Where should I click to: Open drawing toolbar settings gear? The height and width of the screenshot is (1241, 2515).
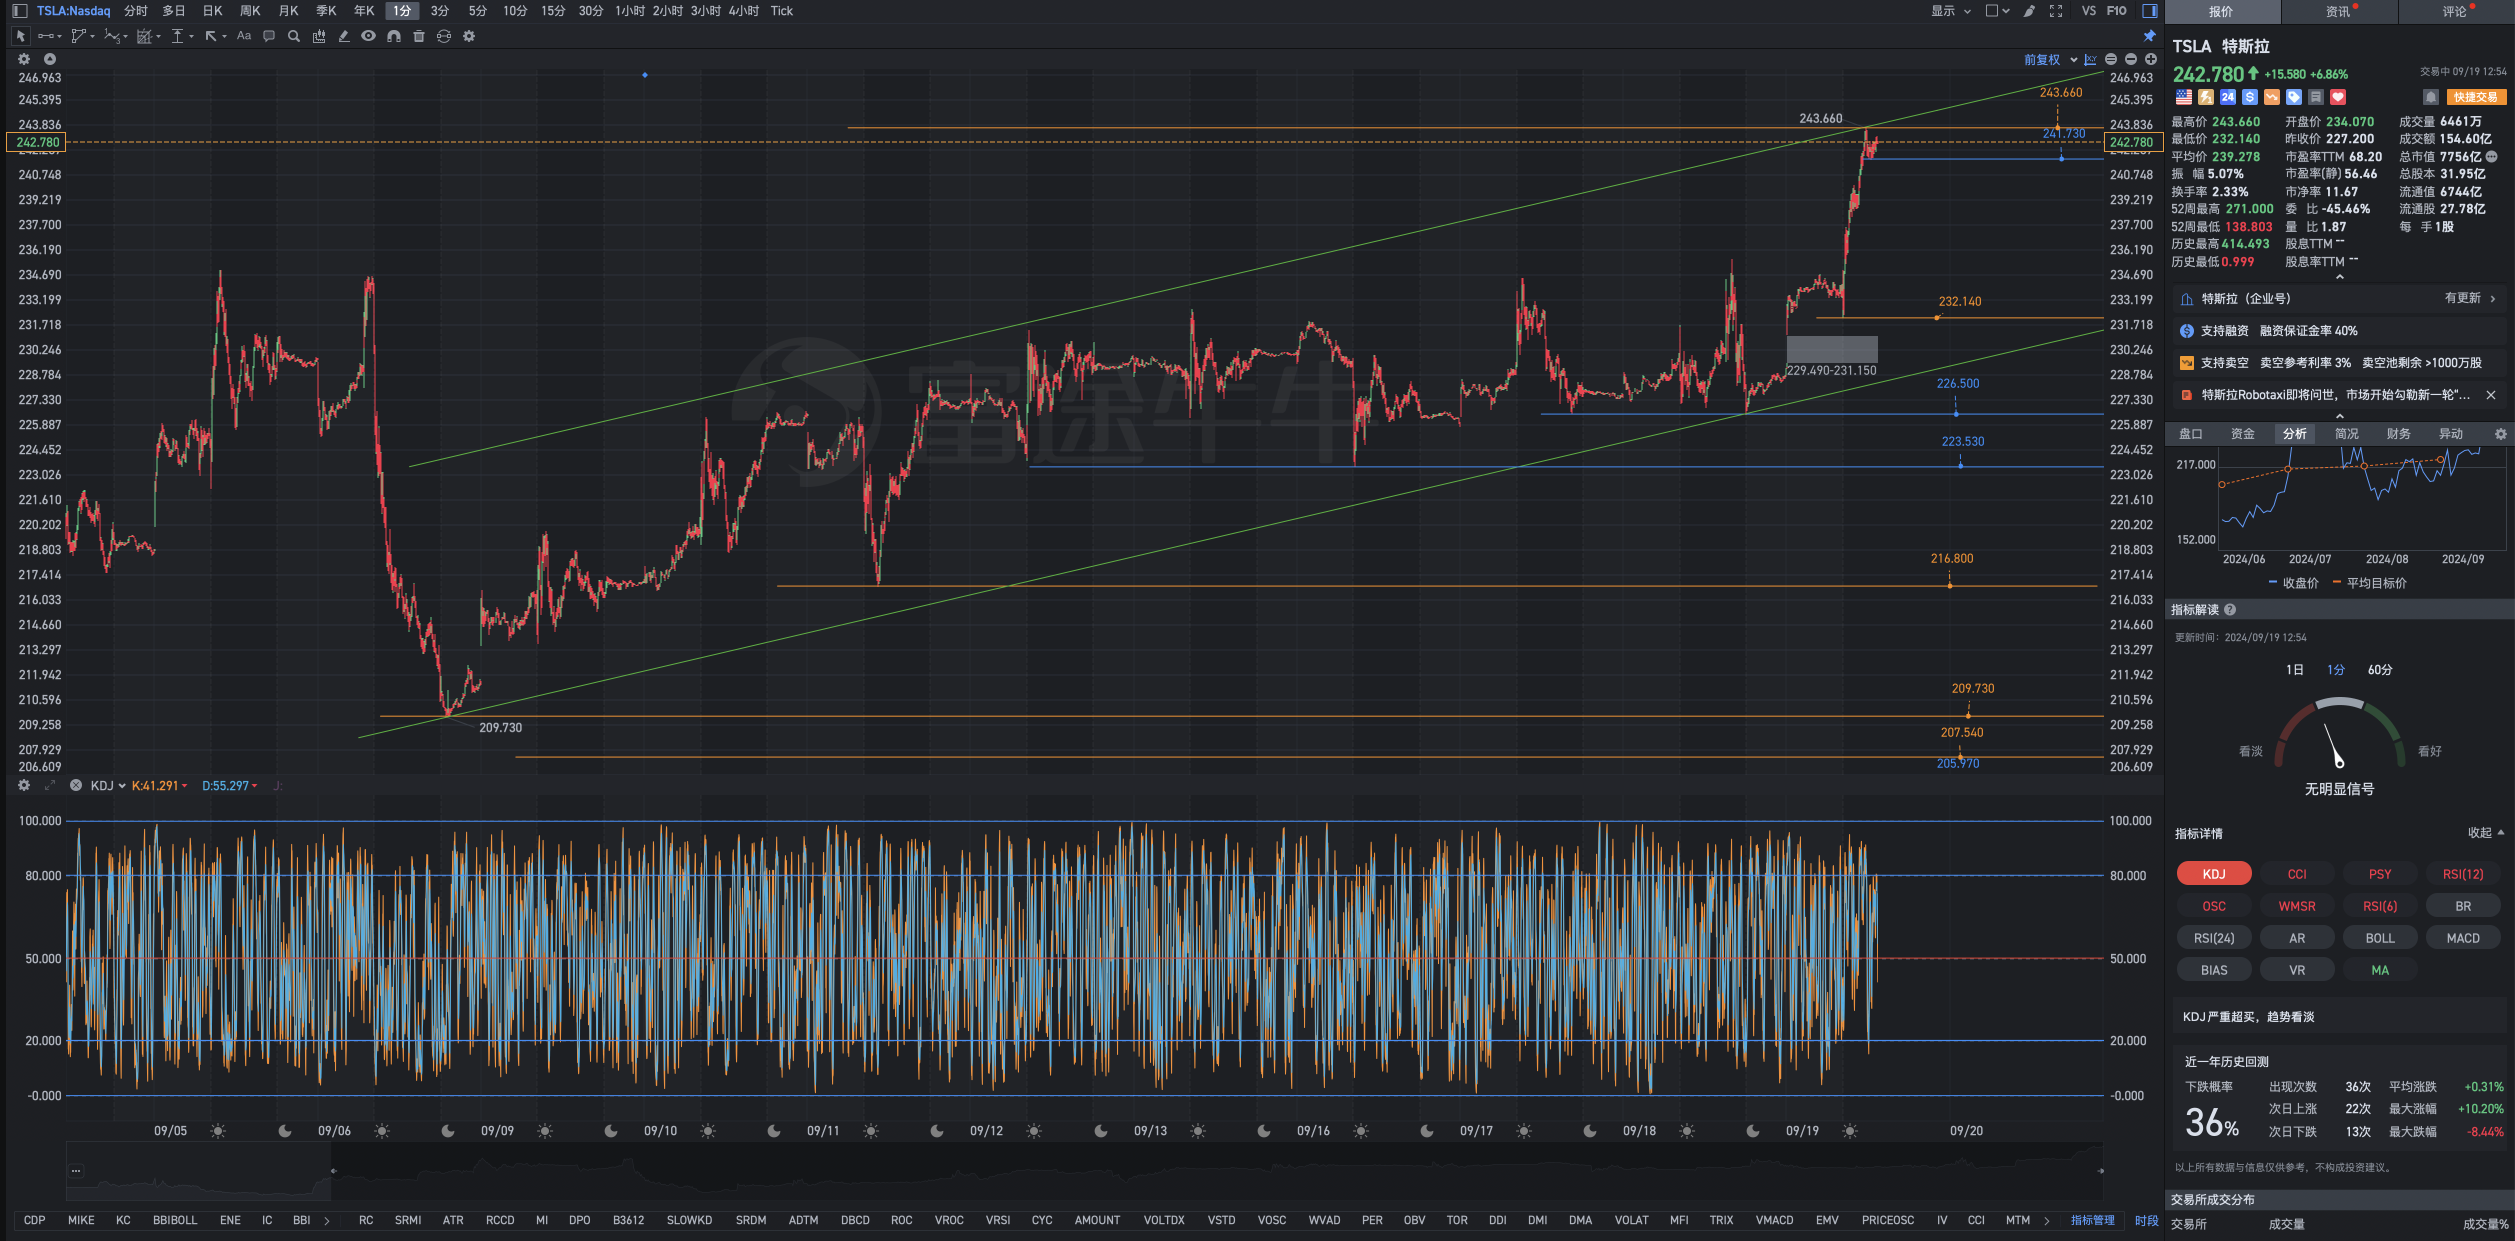468,36
